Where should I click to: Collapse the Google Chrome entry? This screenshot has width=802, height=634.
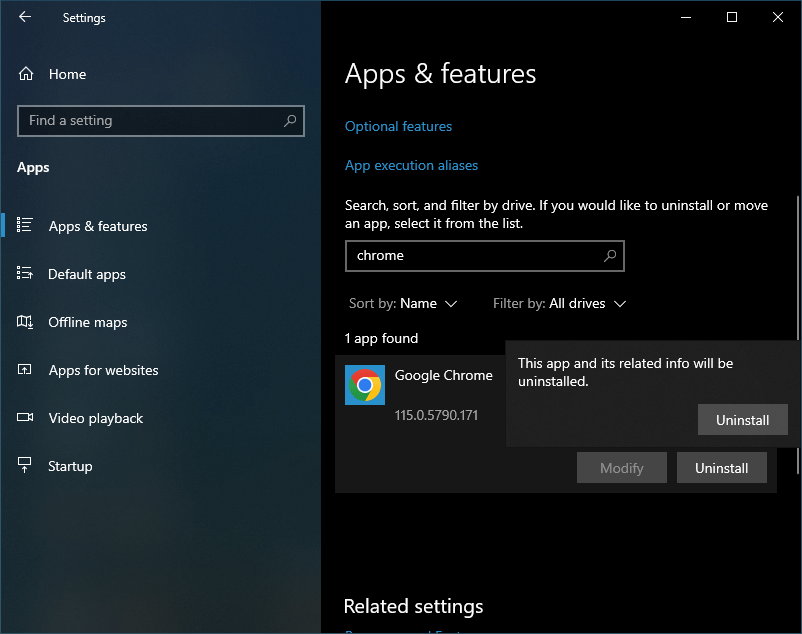[x=444, y=376]
